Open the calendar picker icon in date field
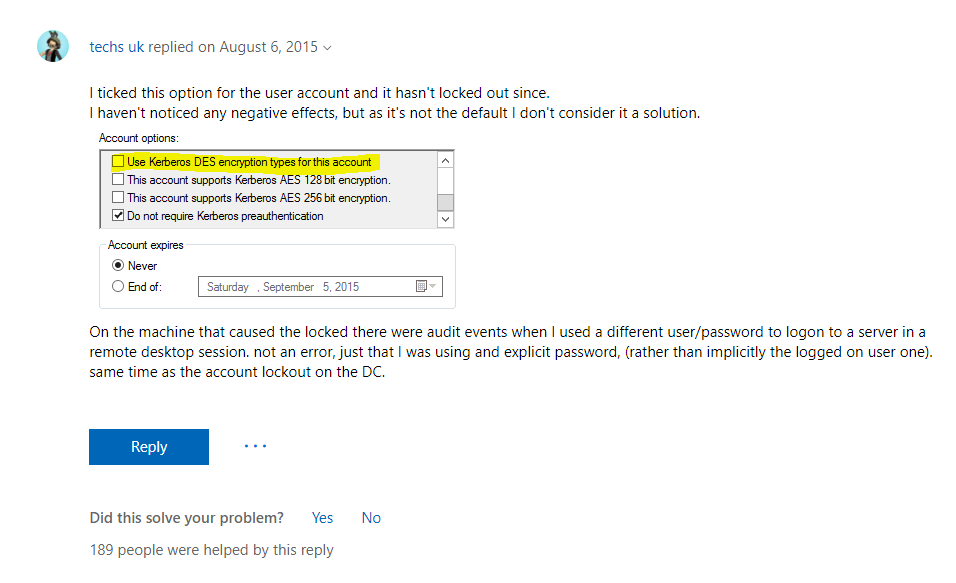 click(x=421, y=286)
